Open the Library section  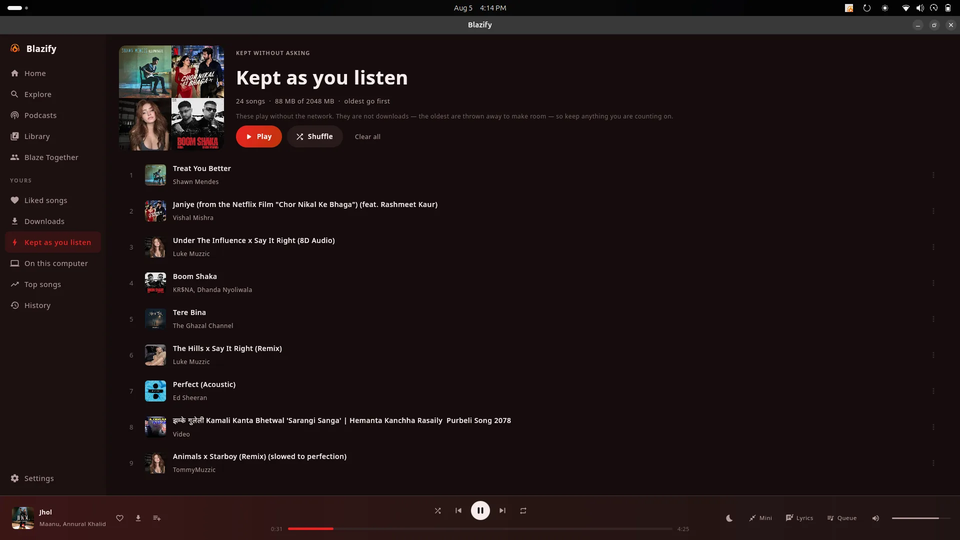point(53,137)
